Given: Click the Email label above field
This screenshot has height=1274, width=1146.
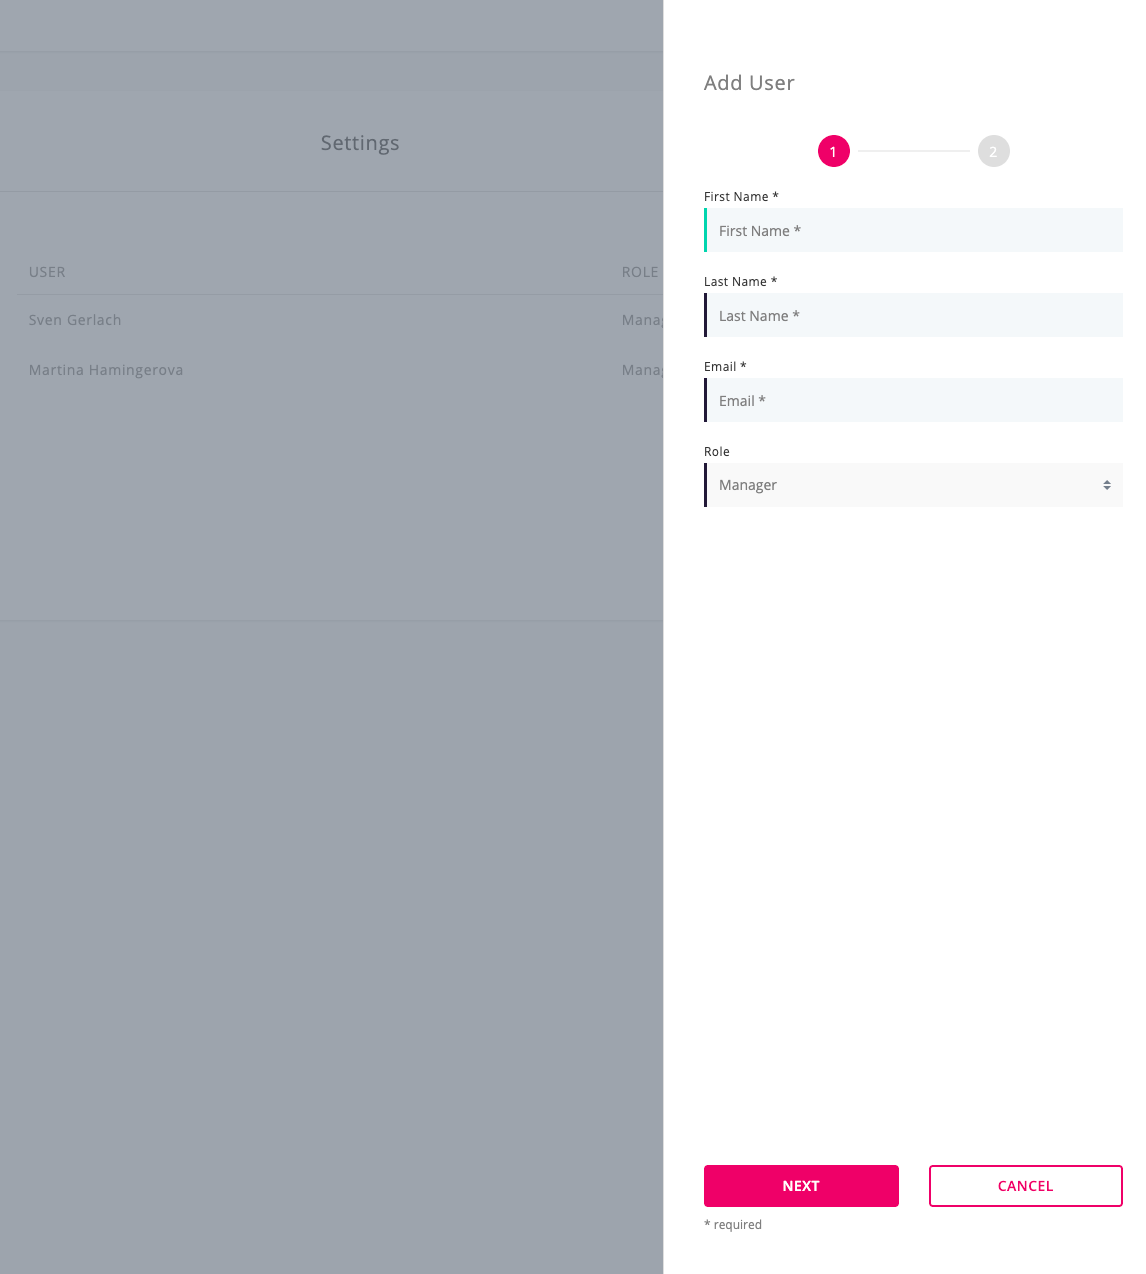Looking at the screenshot, I should [x=725, y=367].
